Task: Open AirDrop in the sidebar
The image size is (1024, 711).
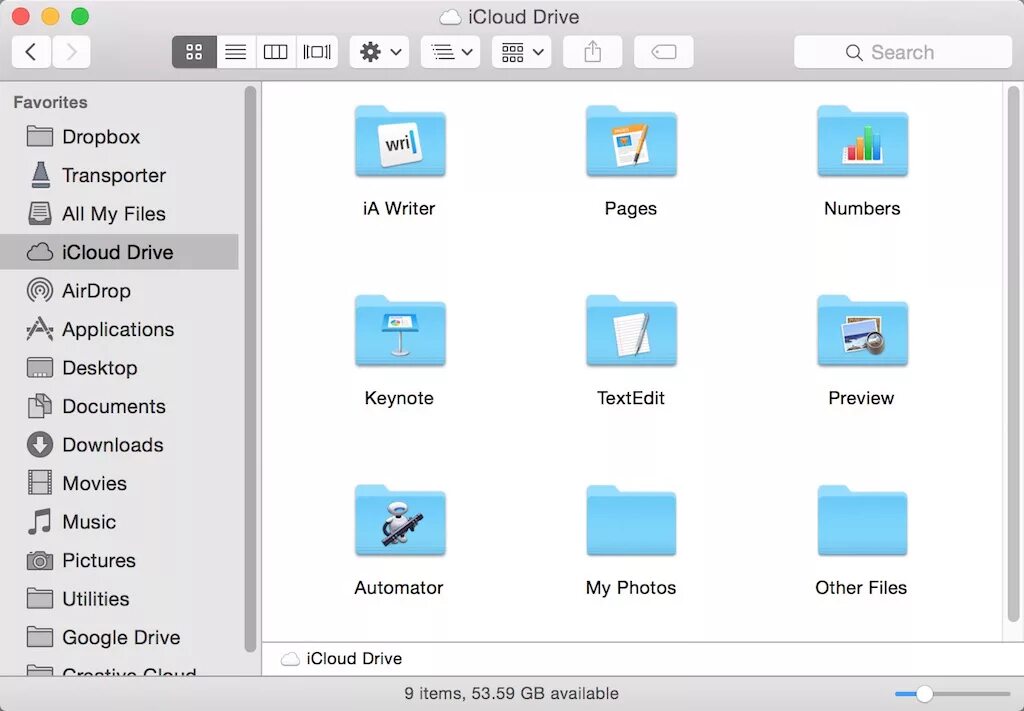Action: click(120, 291)
